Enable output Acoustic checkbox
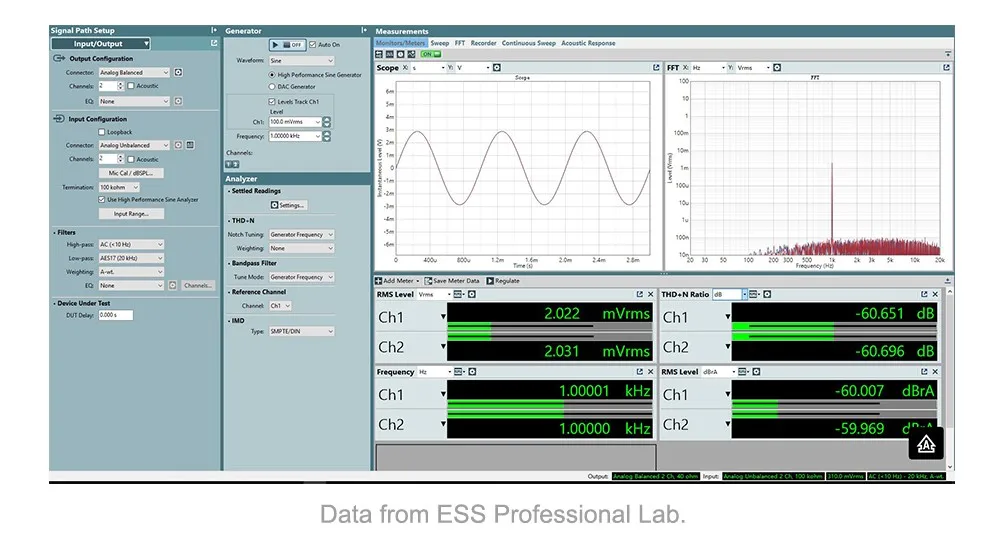Screen dimensions: 999x540 tap(131, 85)
